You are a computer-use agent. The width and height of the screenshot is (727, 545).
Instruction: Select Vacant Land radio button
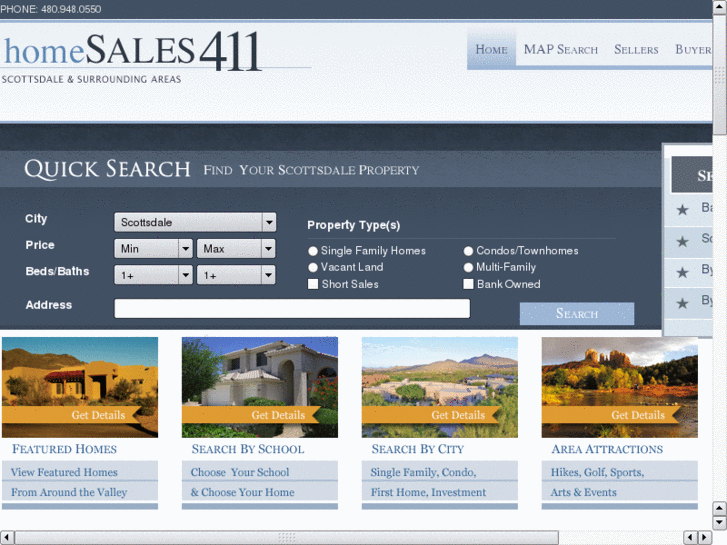click(313, 267)
